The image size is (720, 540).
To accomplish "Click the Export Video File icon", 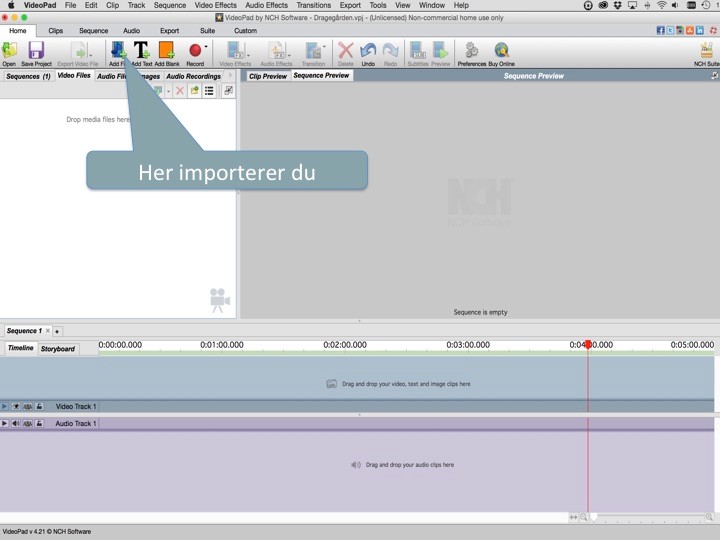I will tap(79, 51).
